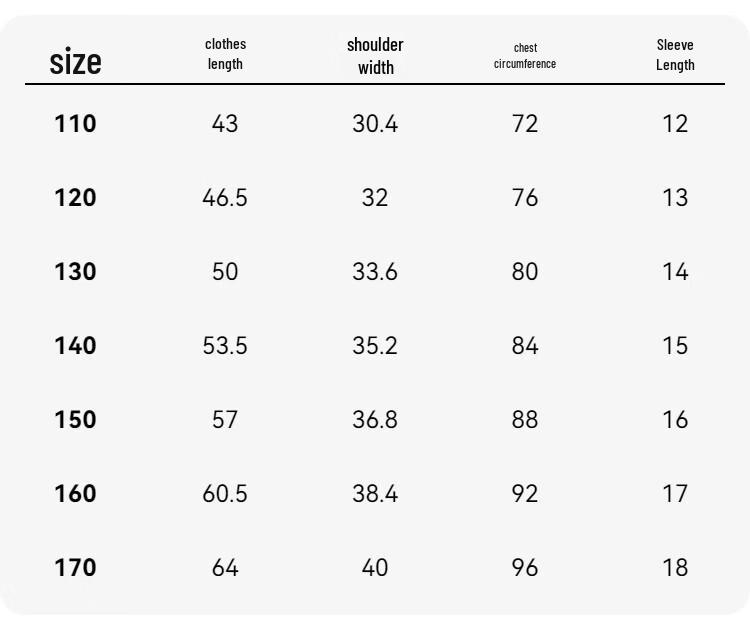The height and width of the screenshot is (629, 750).
Task: Click size 140 row label
Action: coord(76,345)
